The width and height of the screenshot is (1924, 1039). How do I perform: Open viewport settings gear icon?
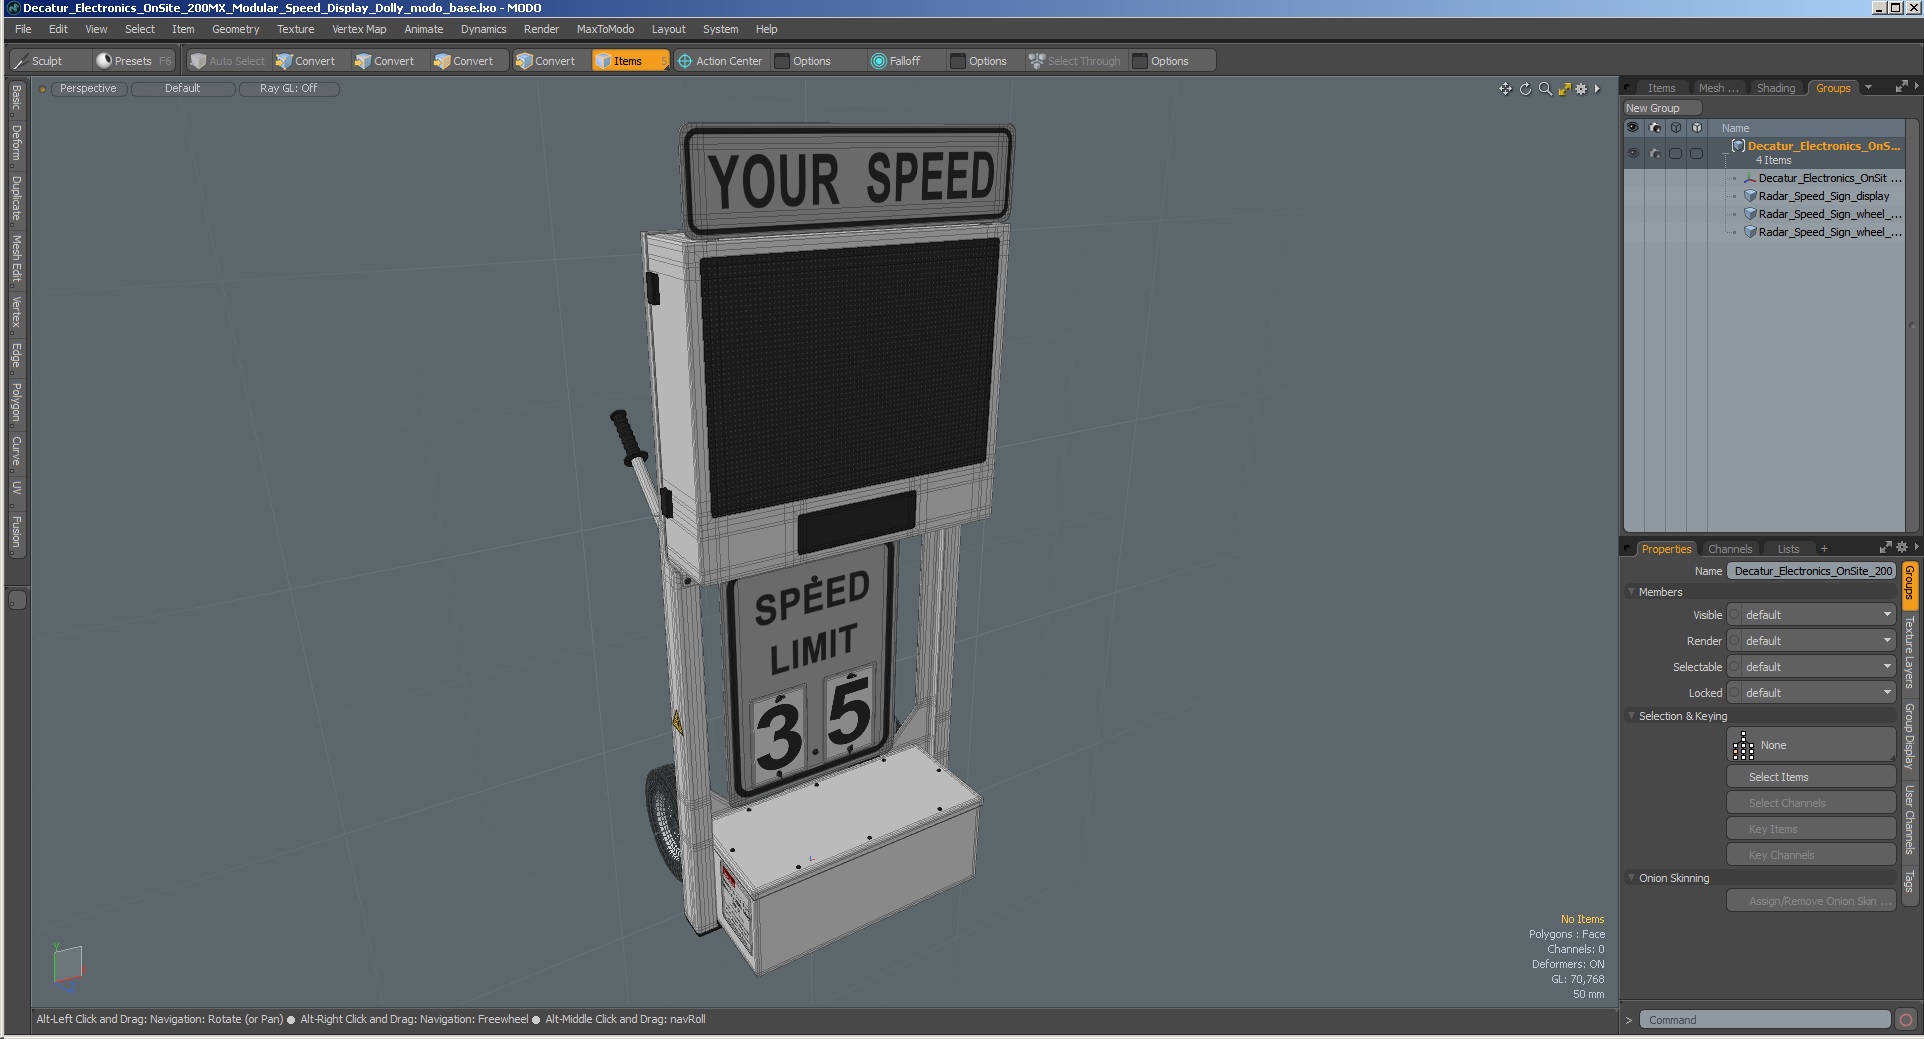pyautogui.click(x=1581, y=89)
